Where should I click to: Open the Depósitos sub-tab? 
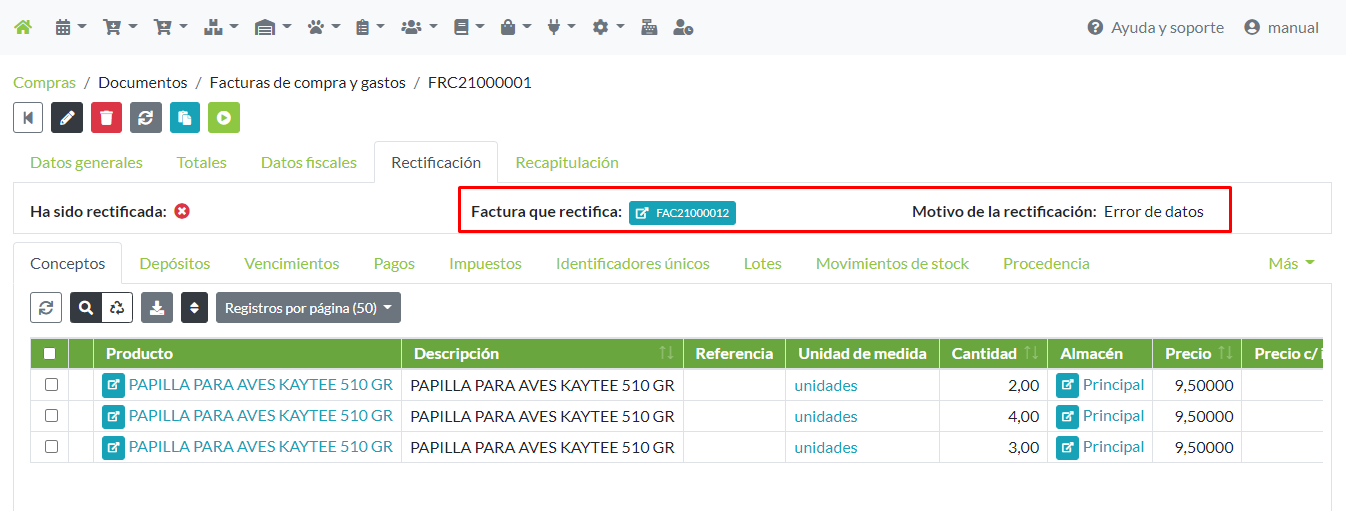click(x=175, y=264)
